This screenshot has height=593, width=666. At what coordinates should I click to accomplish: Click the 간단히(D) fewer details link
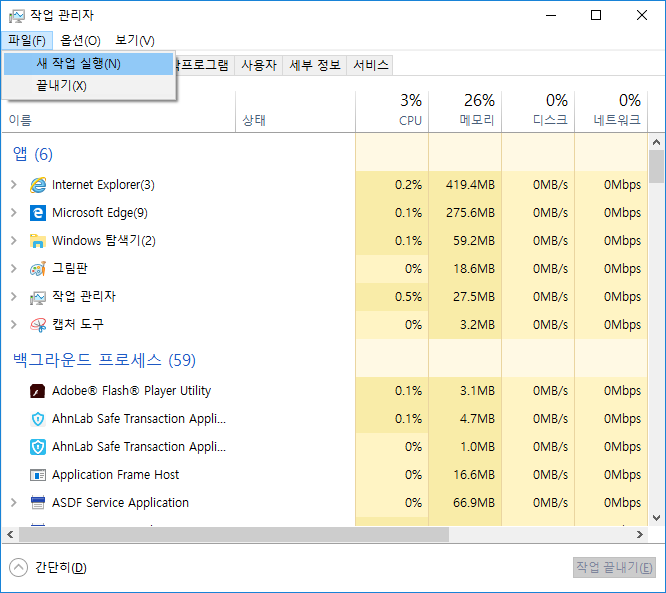click(61, 568)
